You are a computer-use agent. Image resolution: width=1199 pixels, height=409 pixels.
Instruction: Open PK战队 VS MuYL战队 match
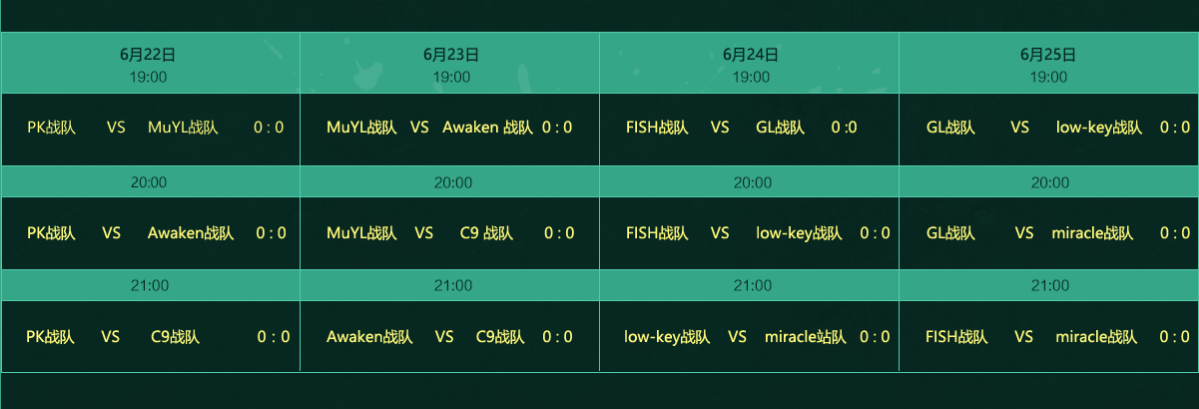(x=150, y=129)
